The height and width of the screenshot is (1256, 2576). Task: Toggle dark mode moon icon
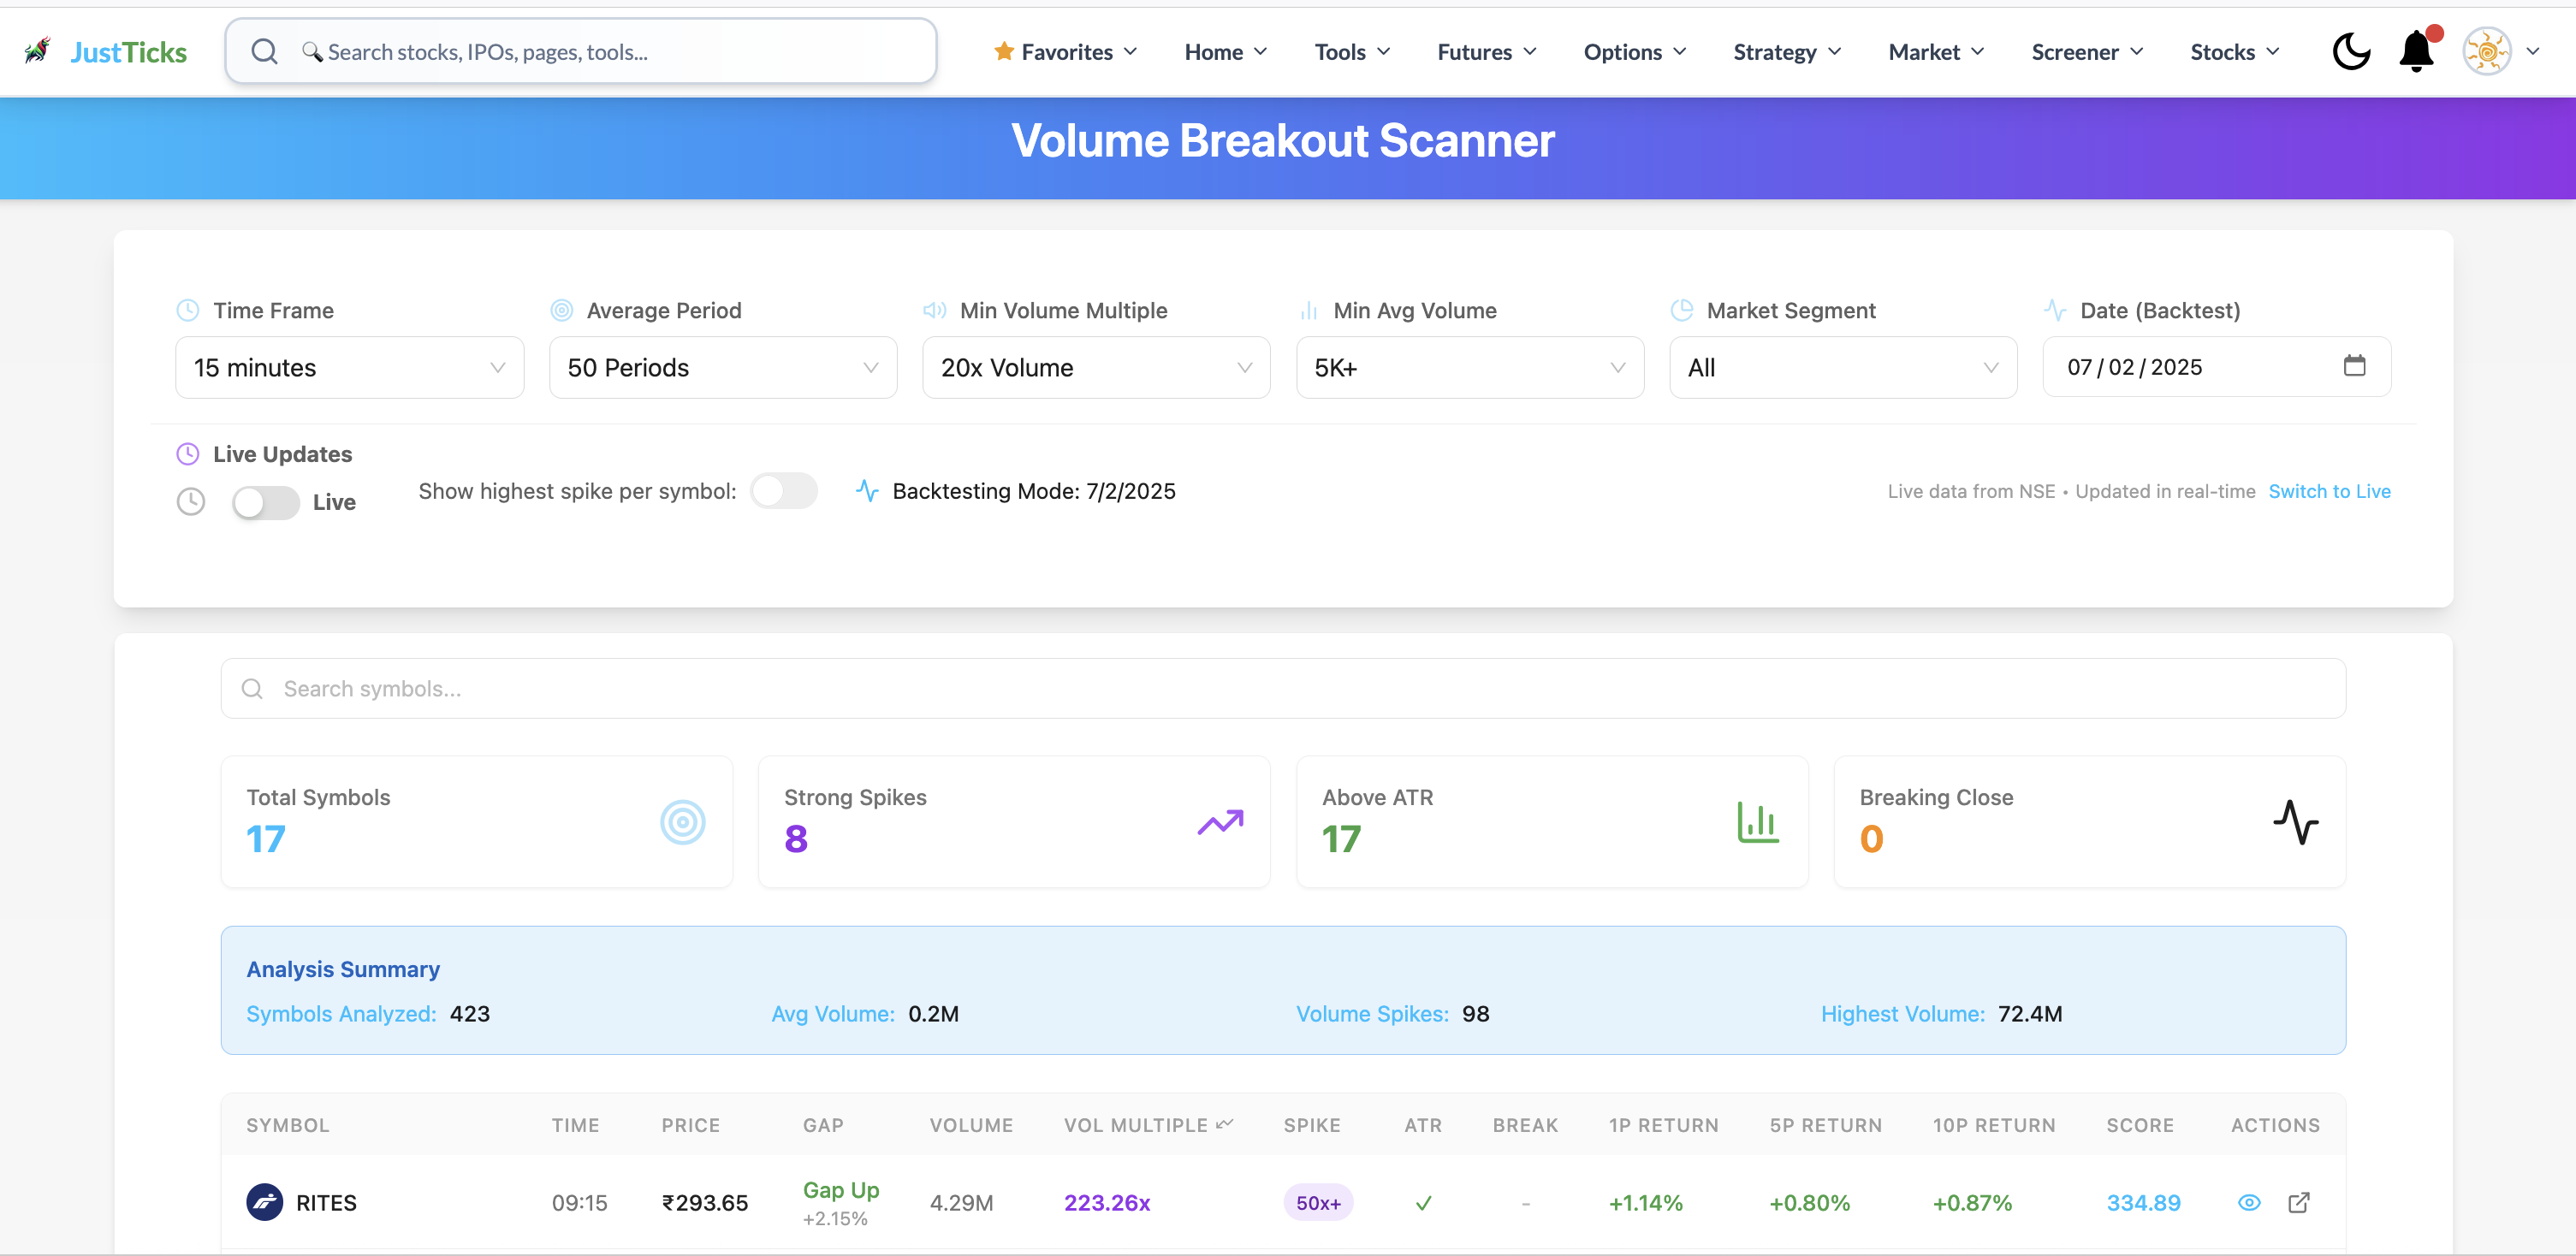coord(2351,51)
